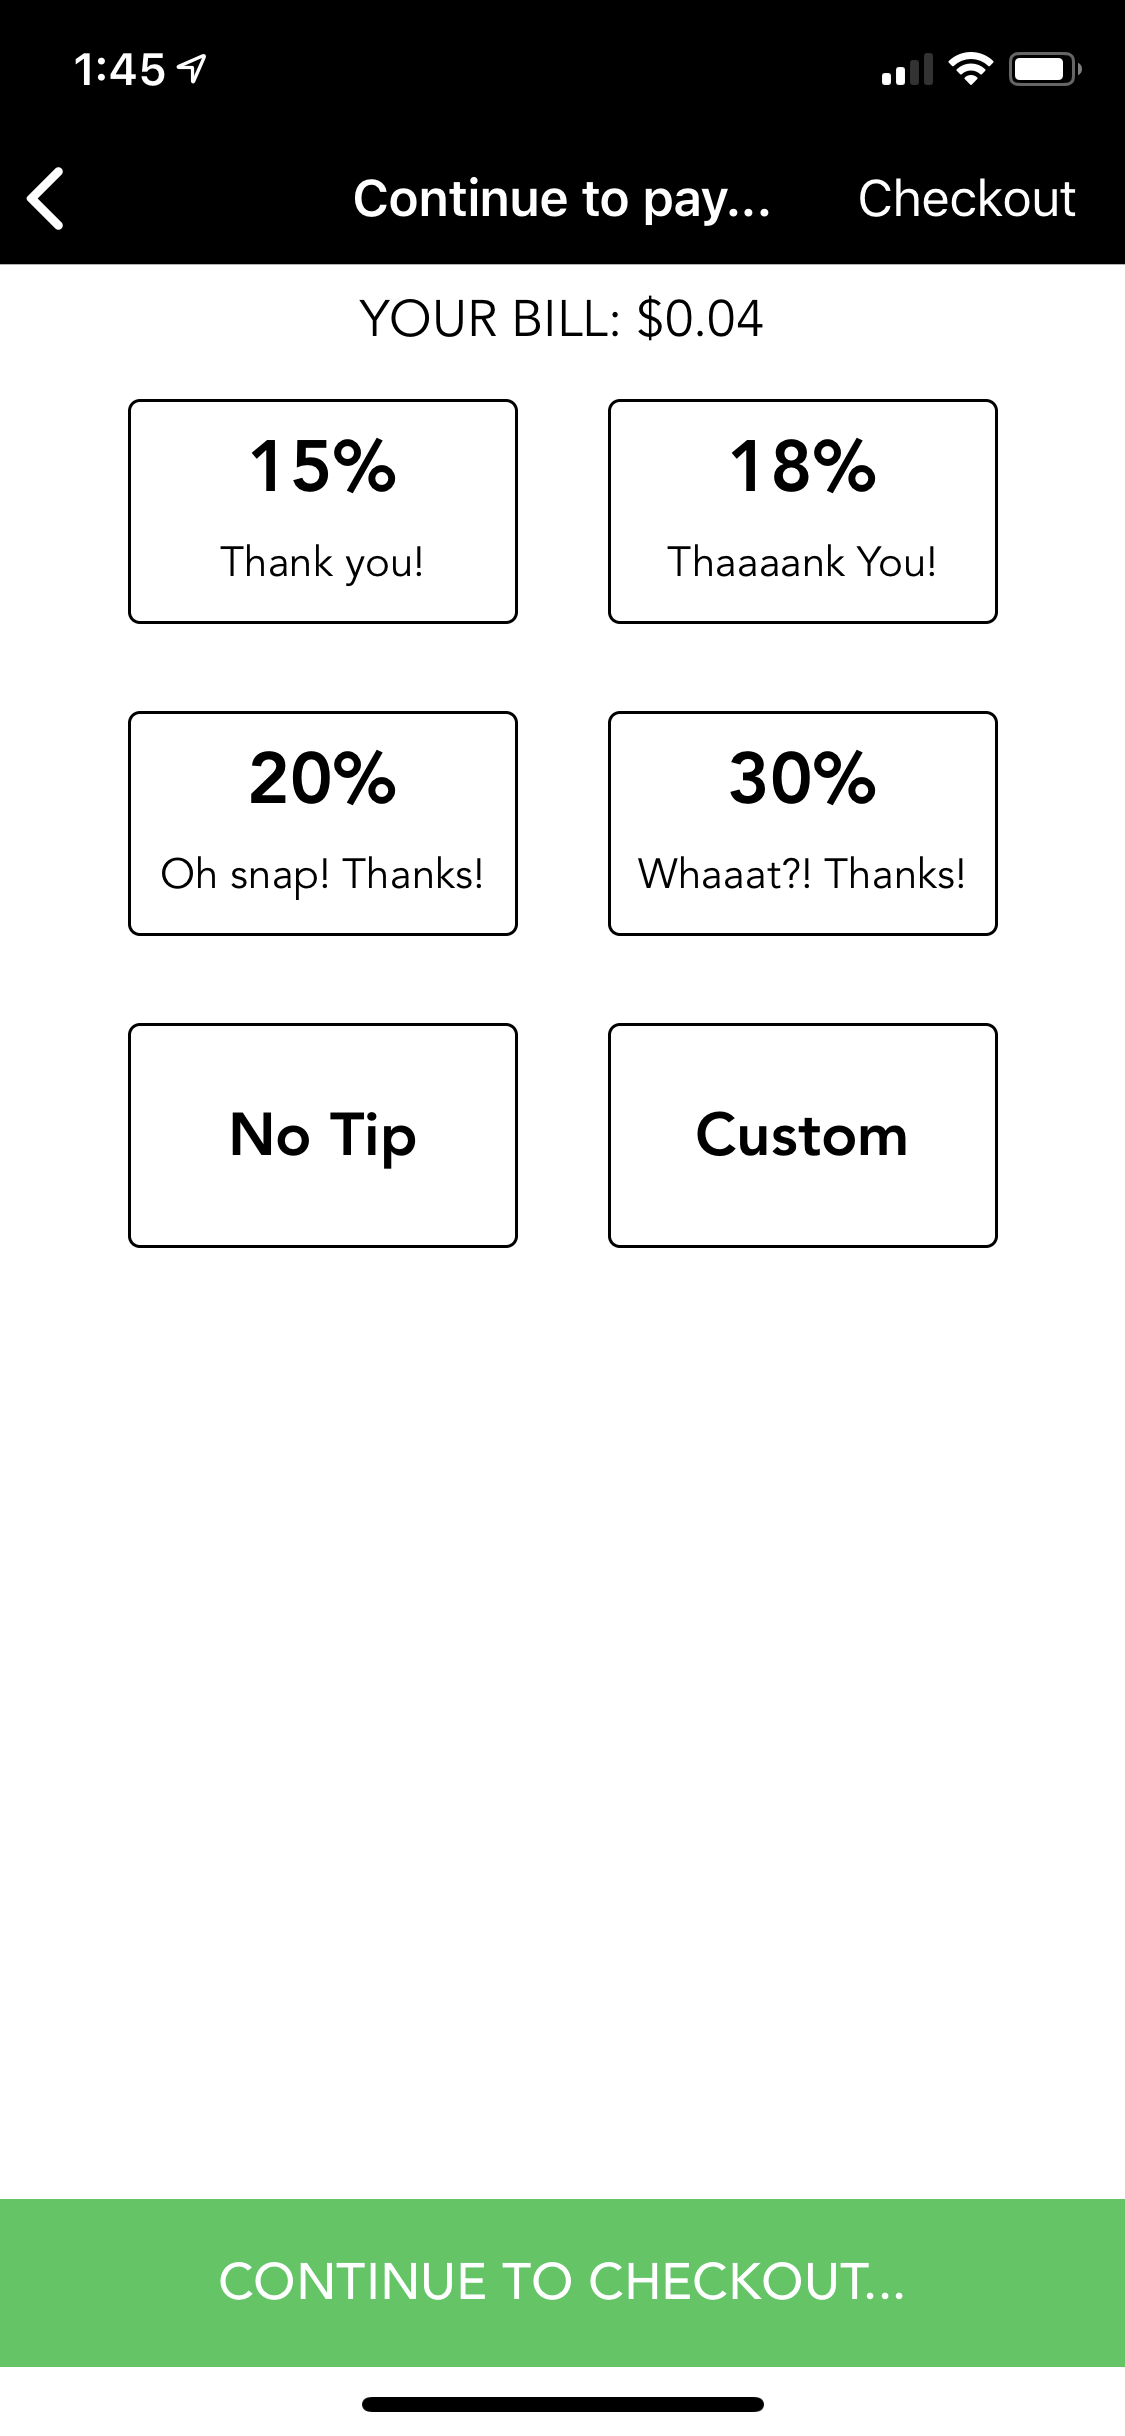Tap the 'Continue to pay...' header title
Viewport: 1125px width, 2436px height.
562,199
